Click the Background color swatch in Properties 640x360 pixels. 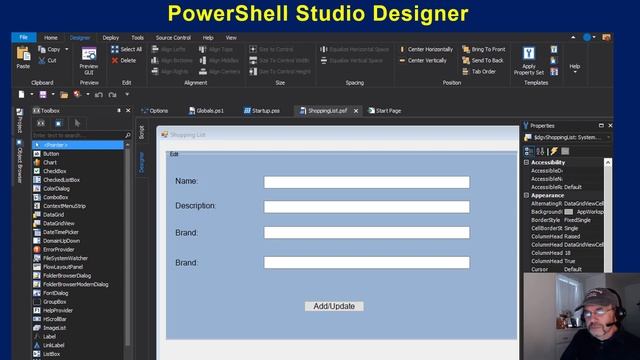pyautogui.click(x=569, y=212)
